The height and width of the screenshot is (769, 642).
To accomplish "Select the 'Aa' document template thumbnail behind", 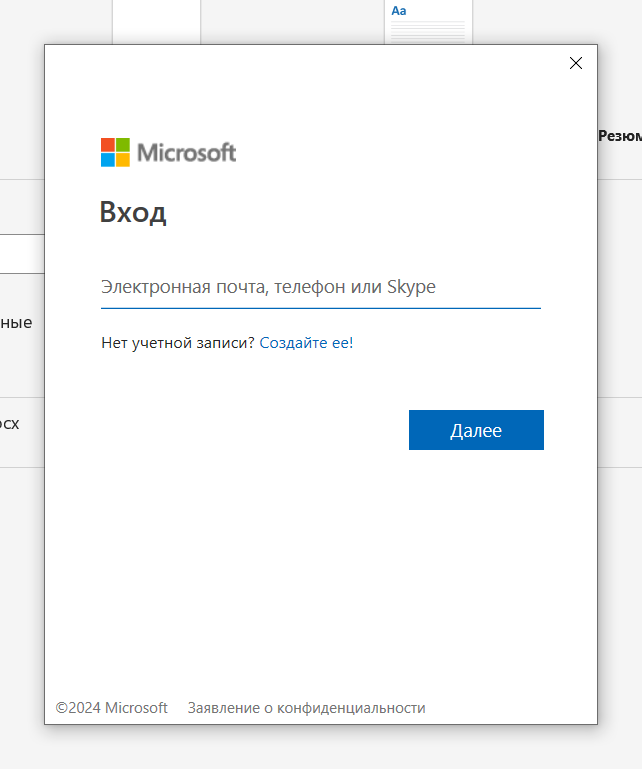I will point(428,22).
